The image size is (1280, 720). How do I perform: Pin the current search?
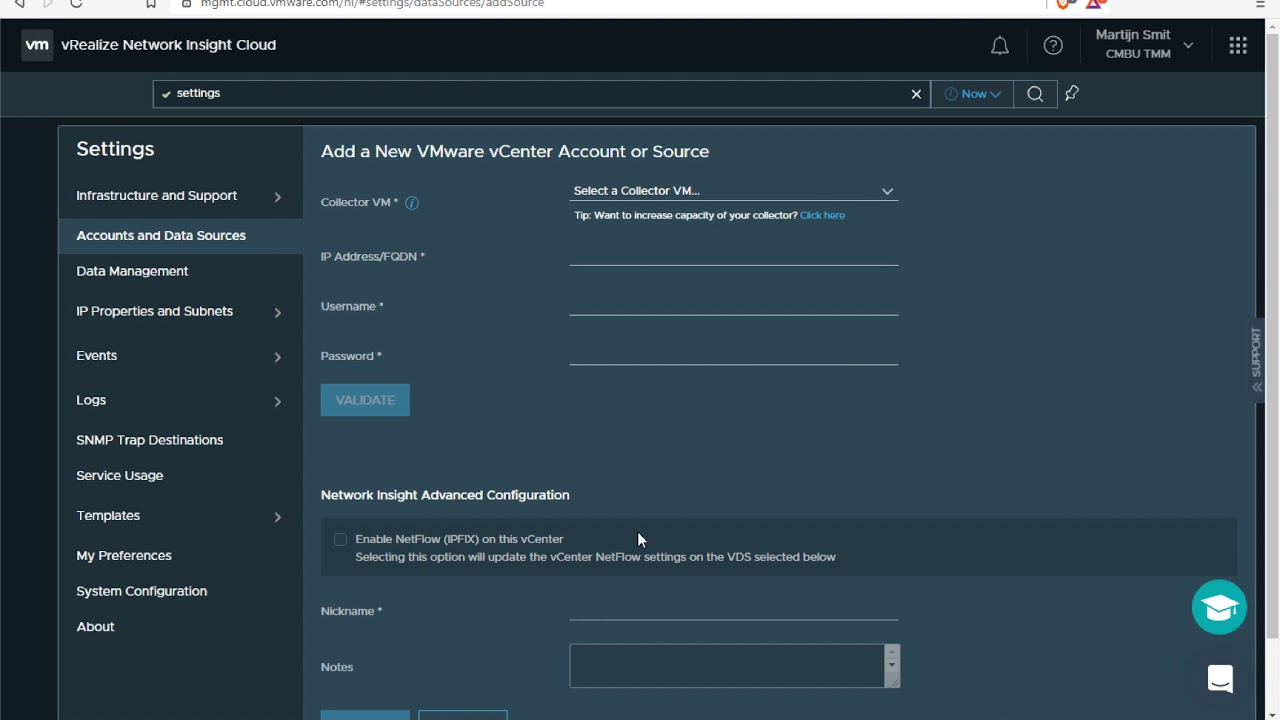coord(1072,94)
